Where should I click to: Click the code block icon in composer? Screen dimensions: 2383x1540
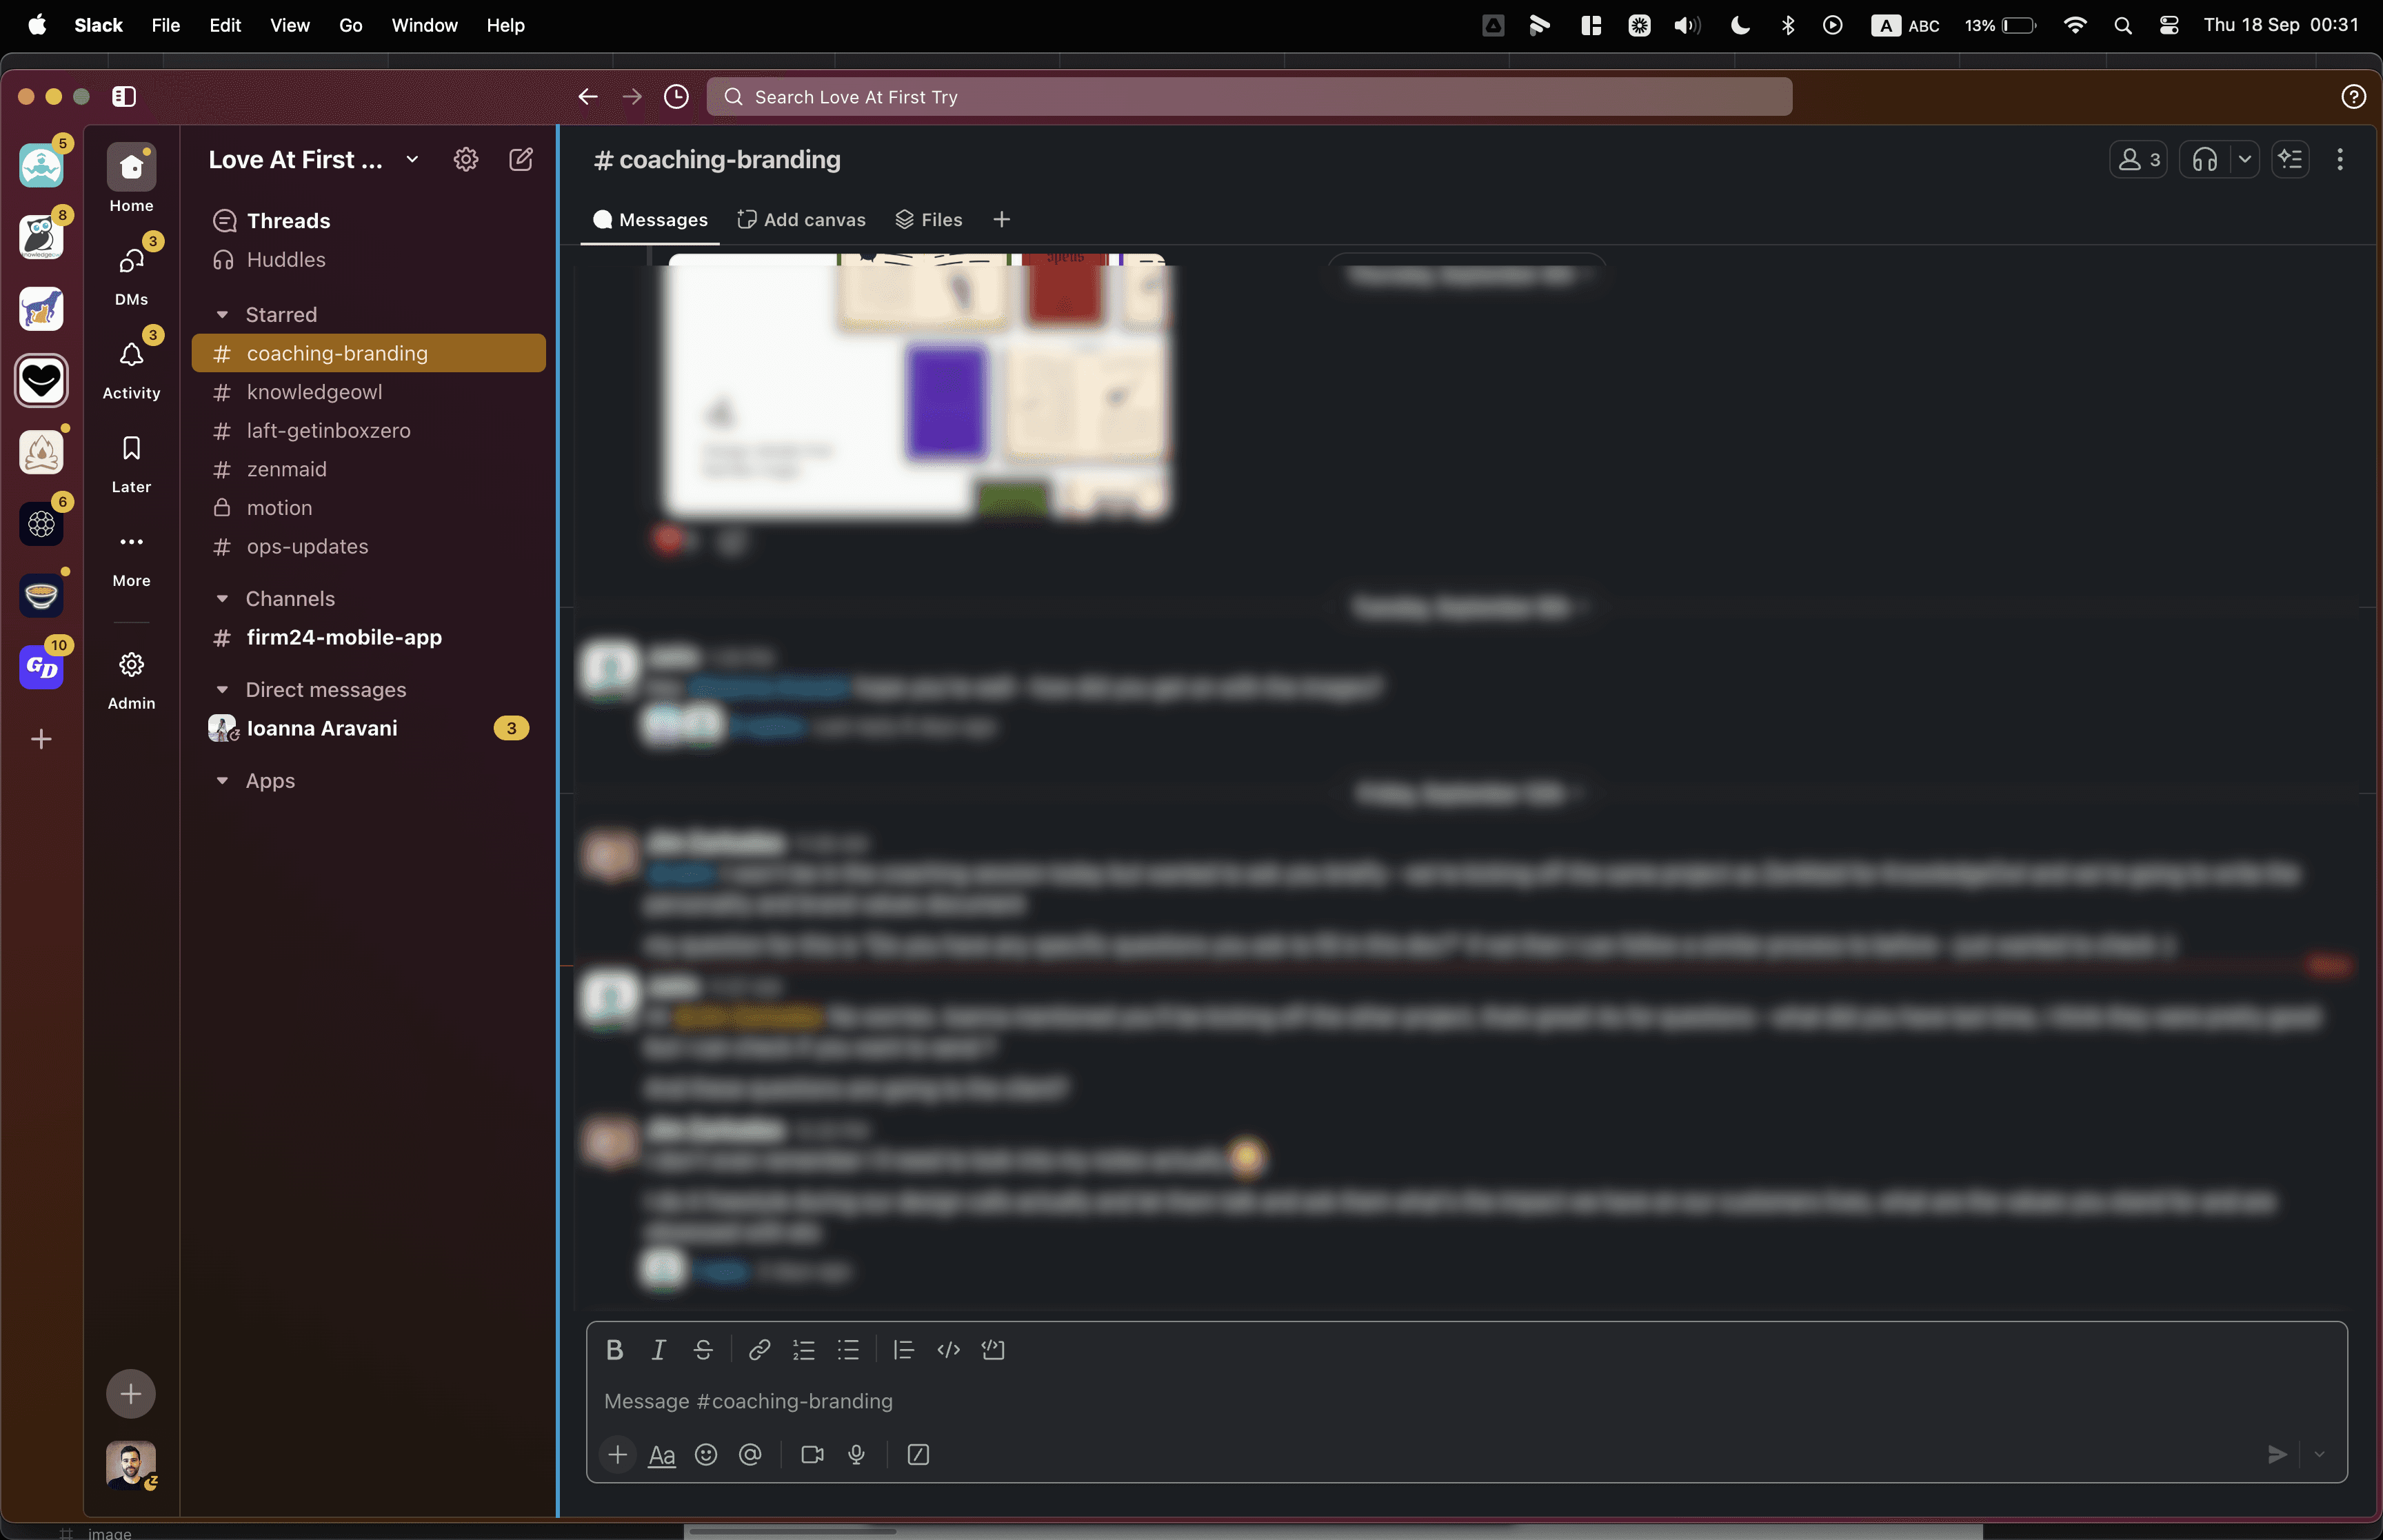[992, 1350]
